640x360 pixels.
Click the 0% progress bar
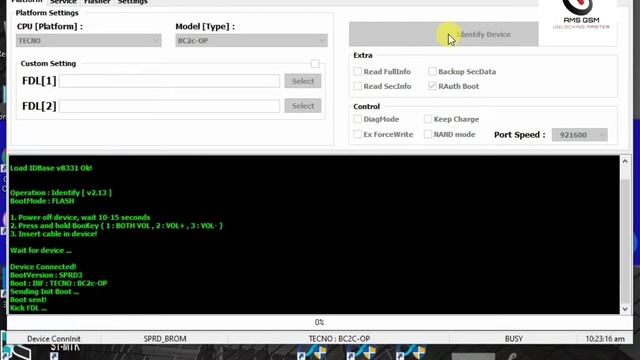click(320, 322)
